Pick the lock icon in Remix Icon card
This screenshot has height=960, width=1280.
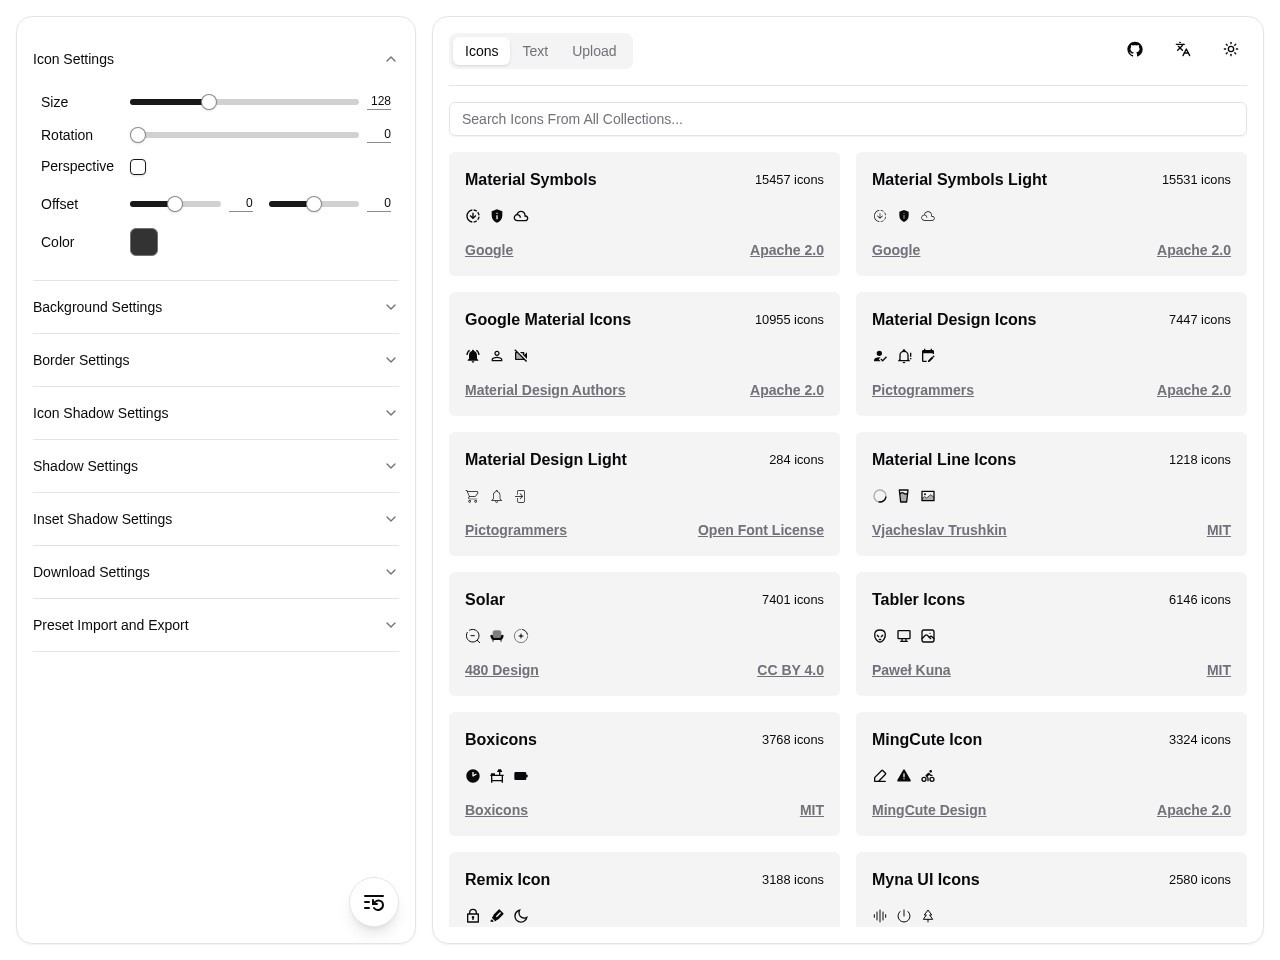pyautogui.click(x=473, y=916)
